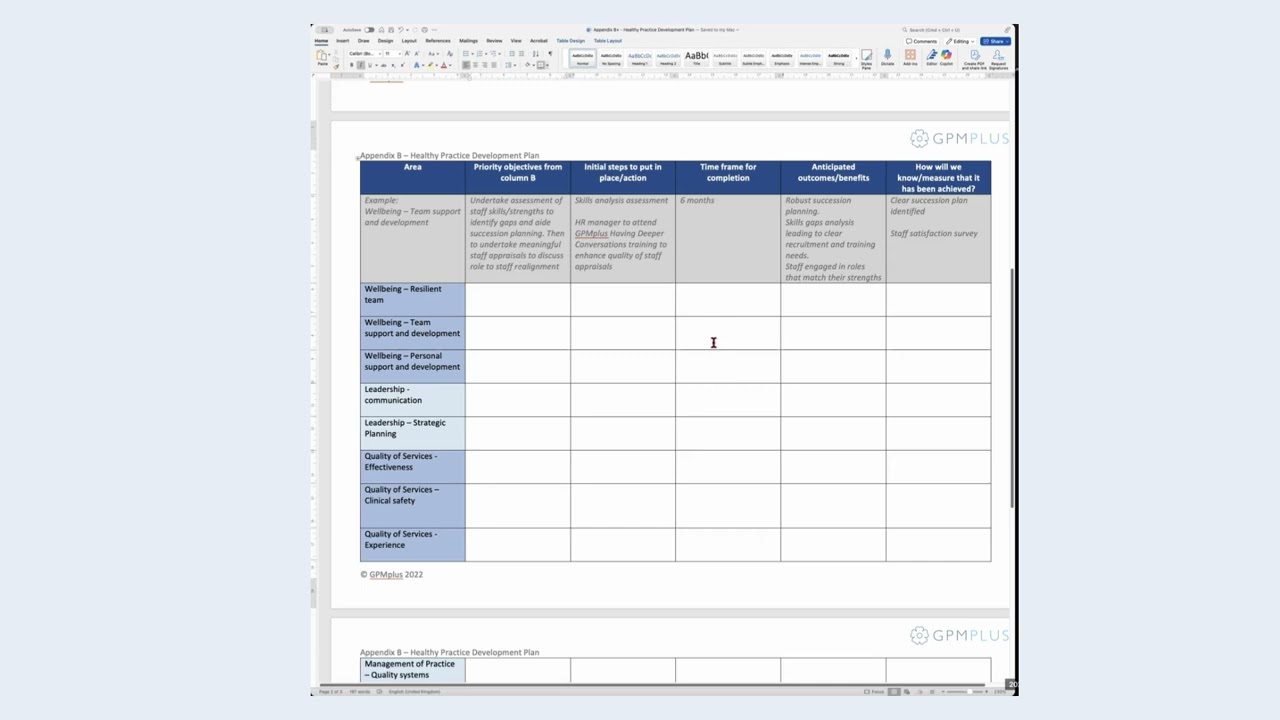The image size is (1280, 720).
Task: Expand the styles gallery arrow
Action: 856,59
